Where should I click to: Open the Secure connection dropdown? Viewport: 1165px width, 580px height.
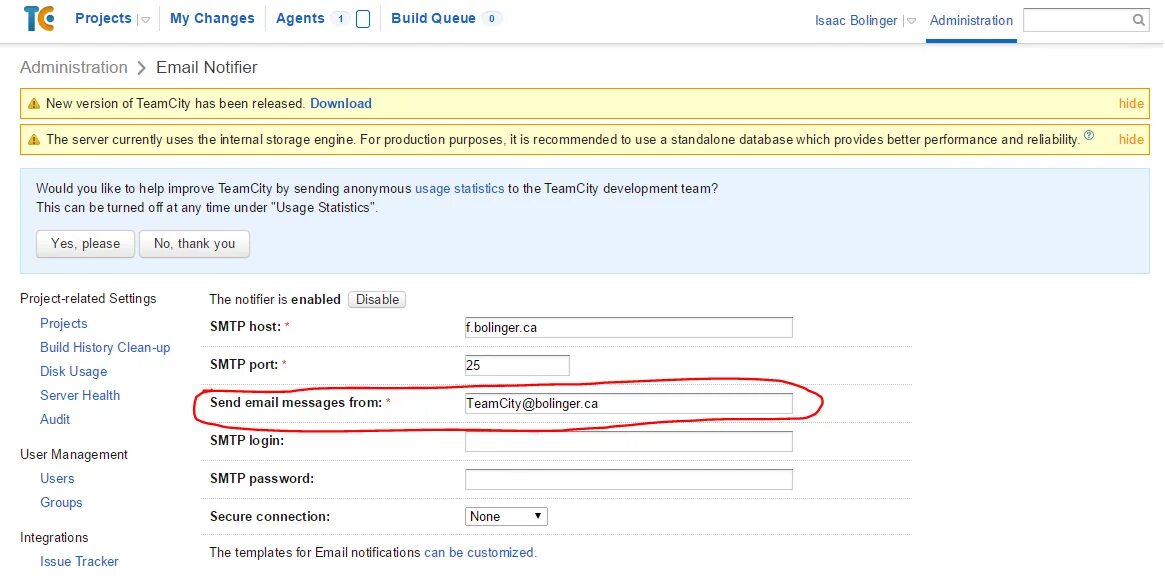pyautogui.click(x=506, y=517)
